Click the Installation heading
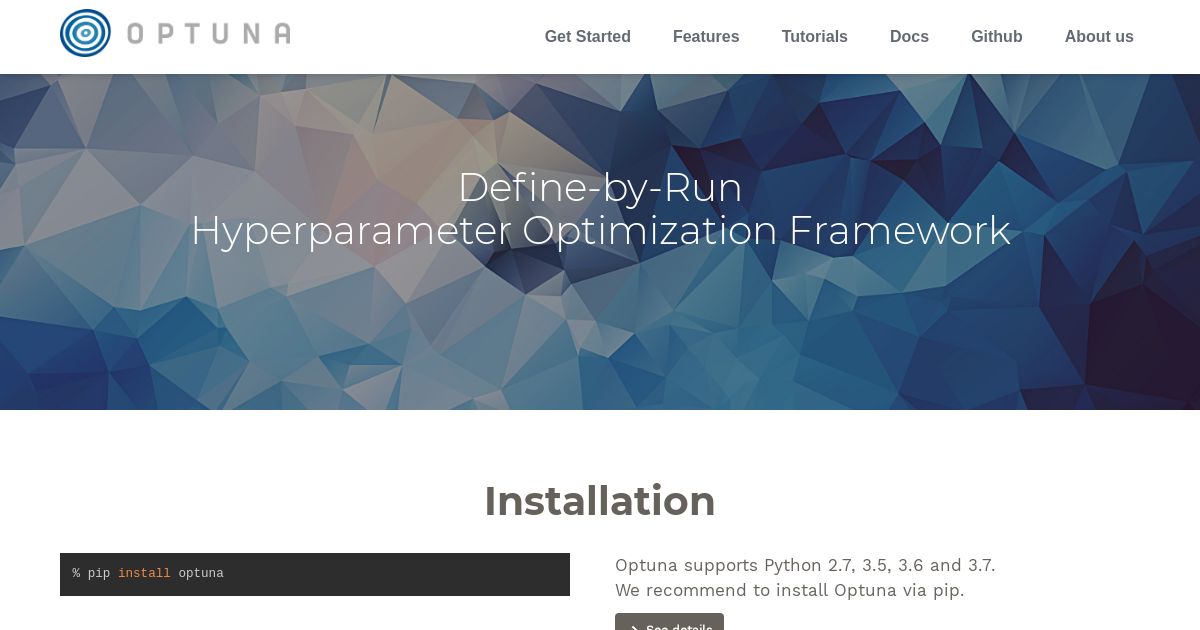This screenshot has height=630, width=1200. click(600, 501)
